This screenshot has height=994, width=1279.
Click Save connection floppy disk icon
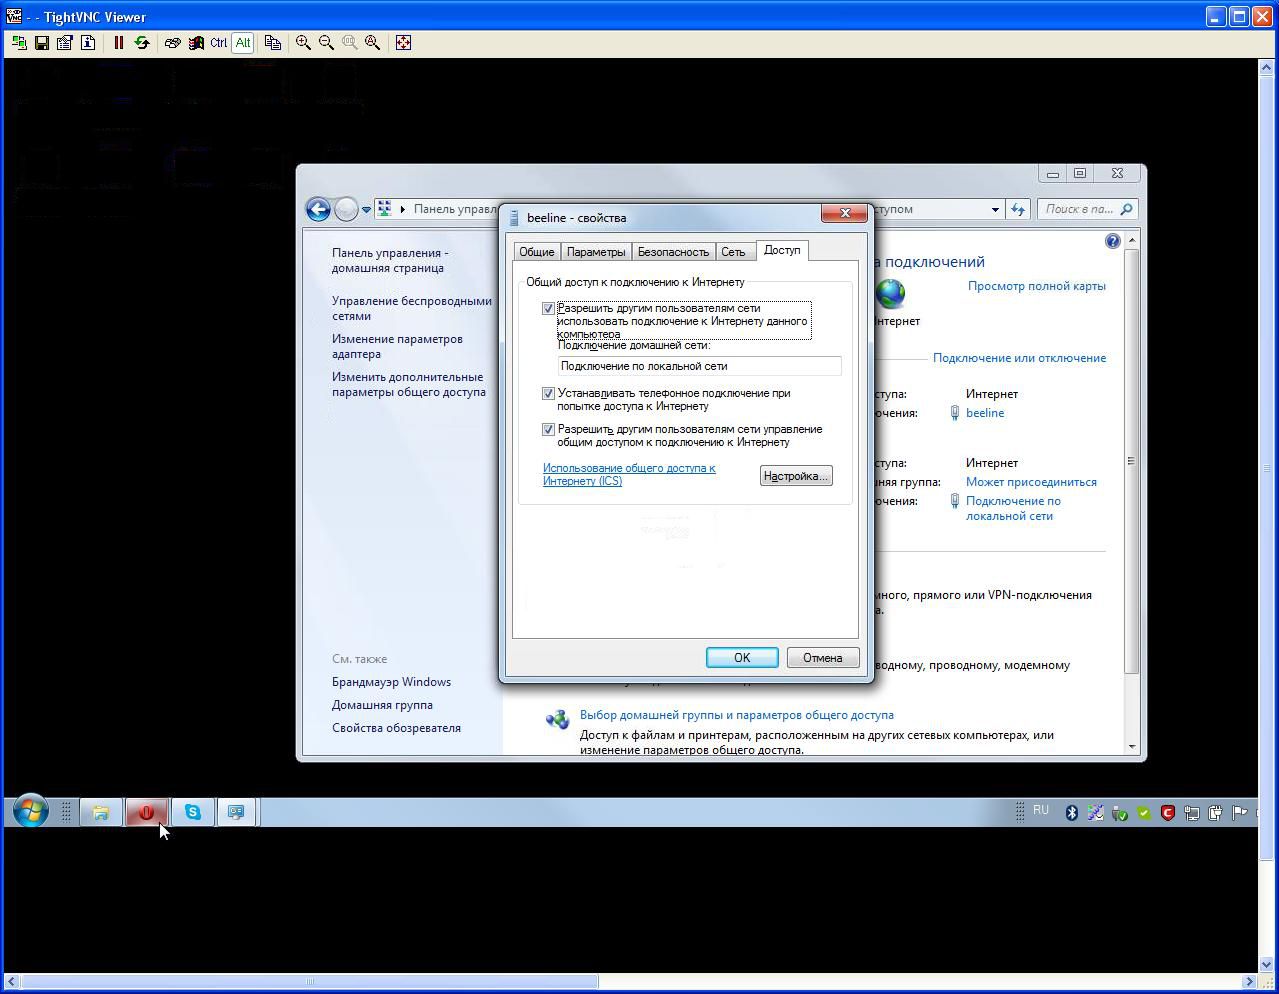click(42, 43)
